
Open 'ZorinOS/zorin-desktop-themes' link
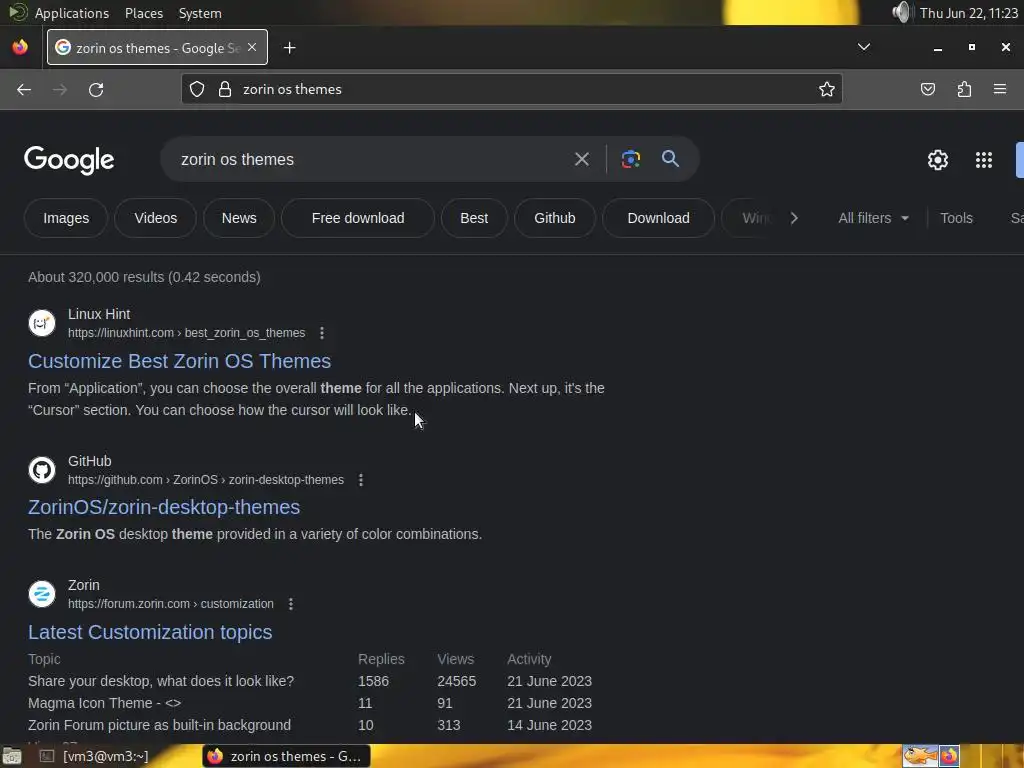164,507
